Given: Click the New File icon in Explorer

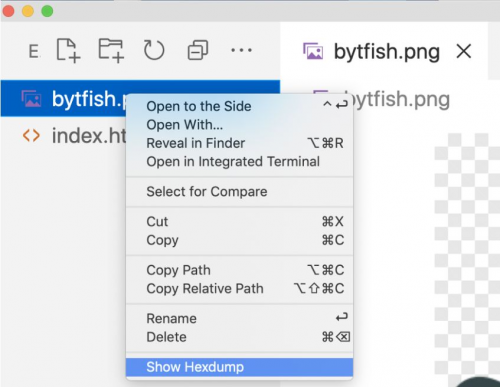Looking at the screenshot, I should click(x=68, y=50).
